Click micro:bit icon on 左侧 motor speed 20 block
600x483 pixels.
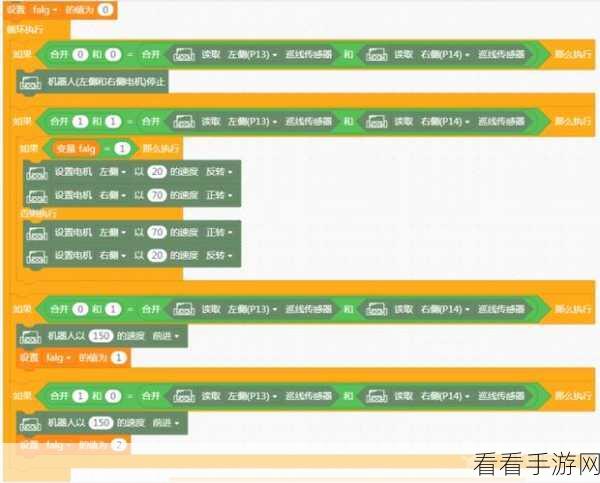point(37,173)
